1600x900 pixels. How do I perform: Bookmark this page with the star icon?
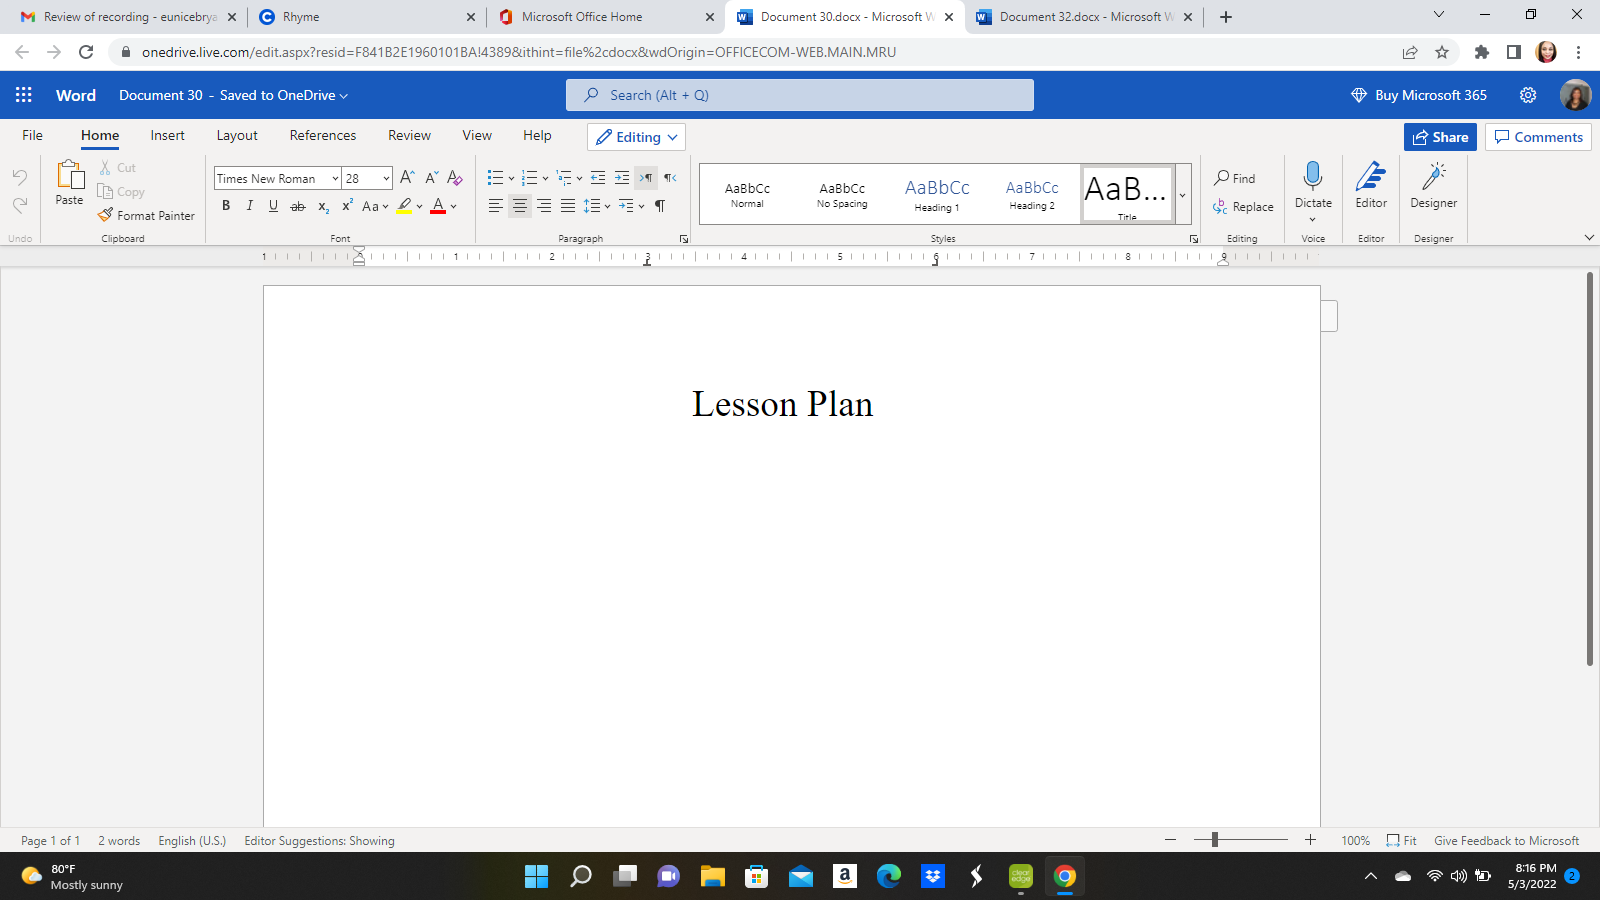[x=1442, y=52]
